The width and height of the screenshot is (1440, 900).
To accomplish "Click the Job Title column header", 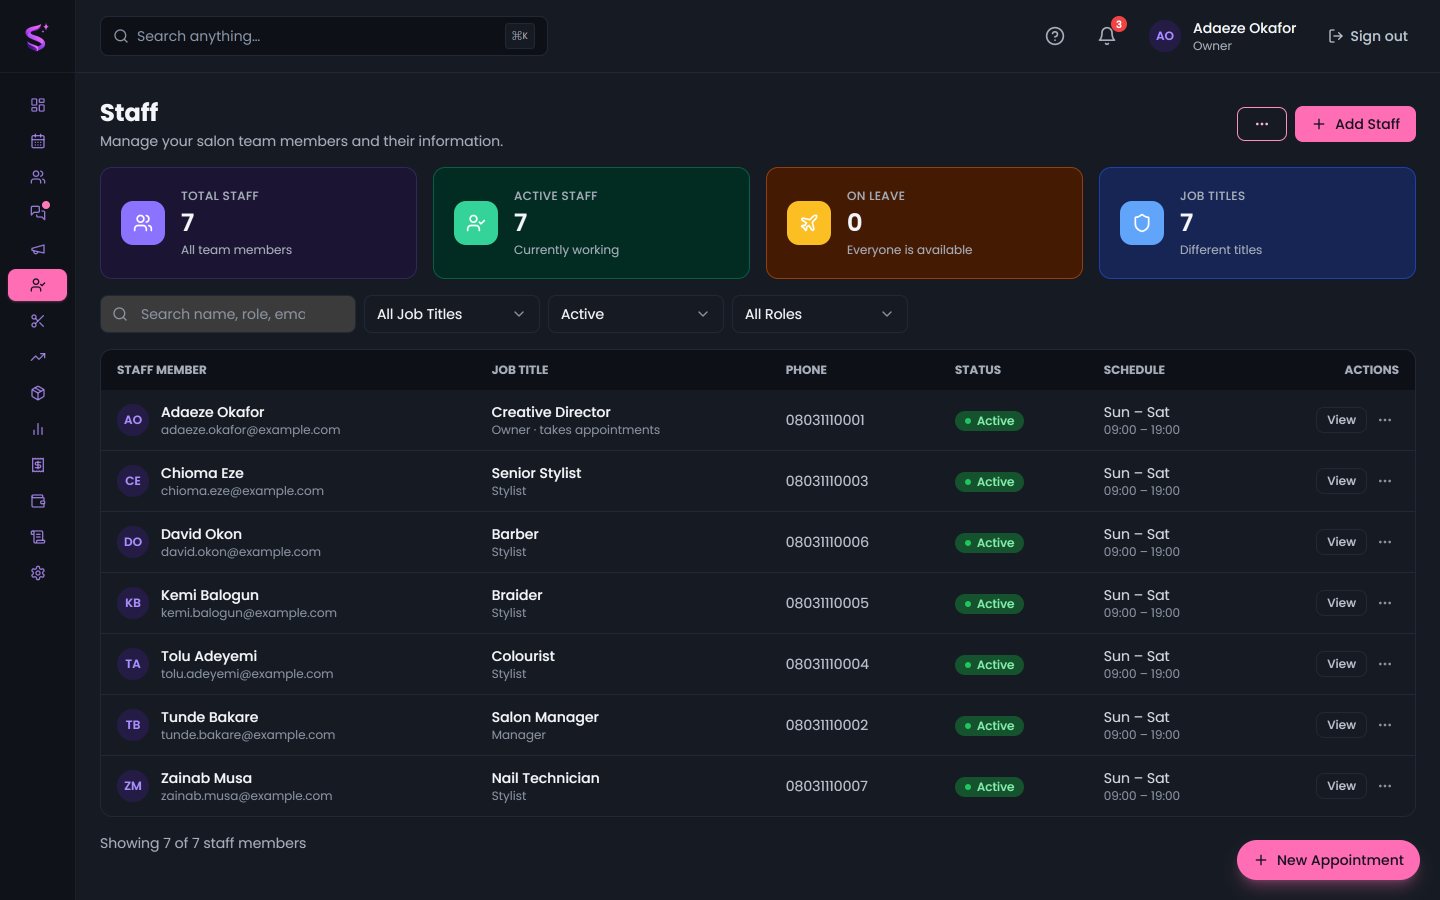I will point(520,370).
